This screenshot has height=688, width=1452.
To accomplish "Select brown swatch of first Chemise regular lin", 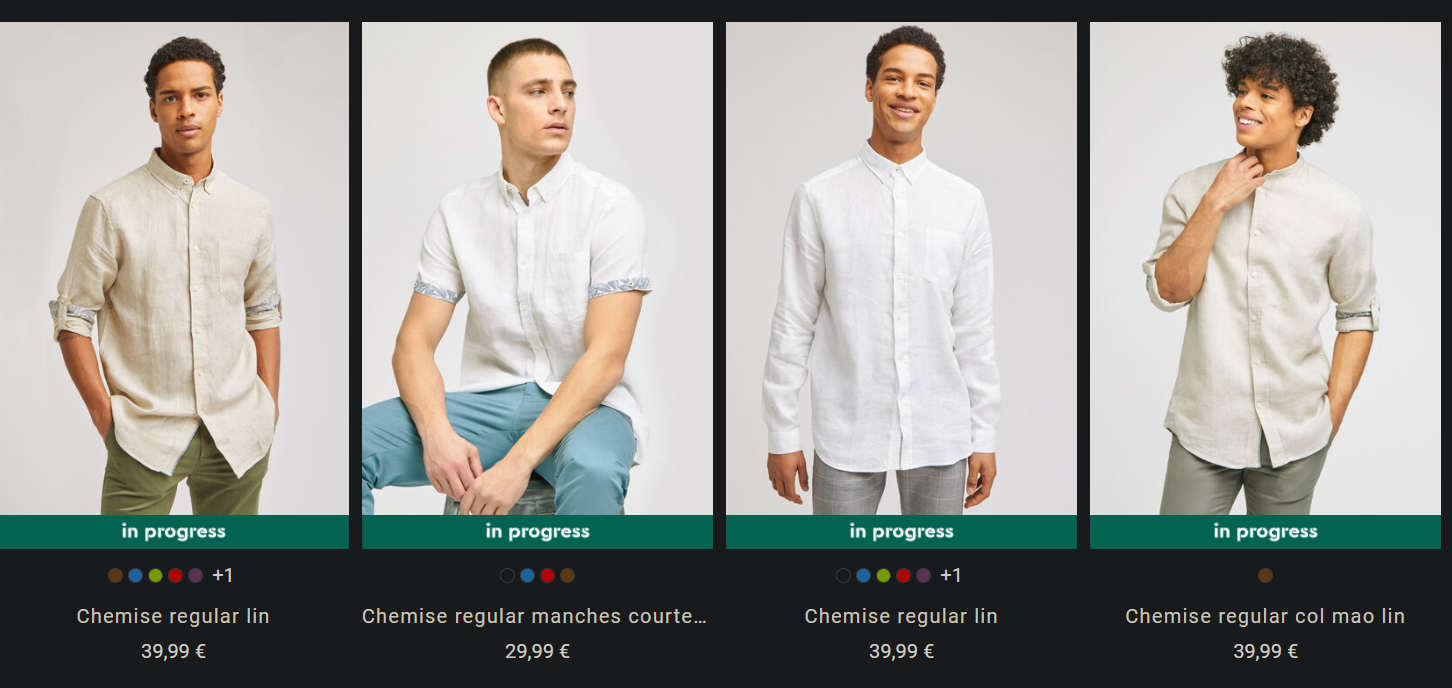I will coord(116,575).
